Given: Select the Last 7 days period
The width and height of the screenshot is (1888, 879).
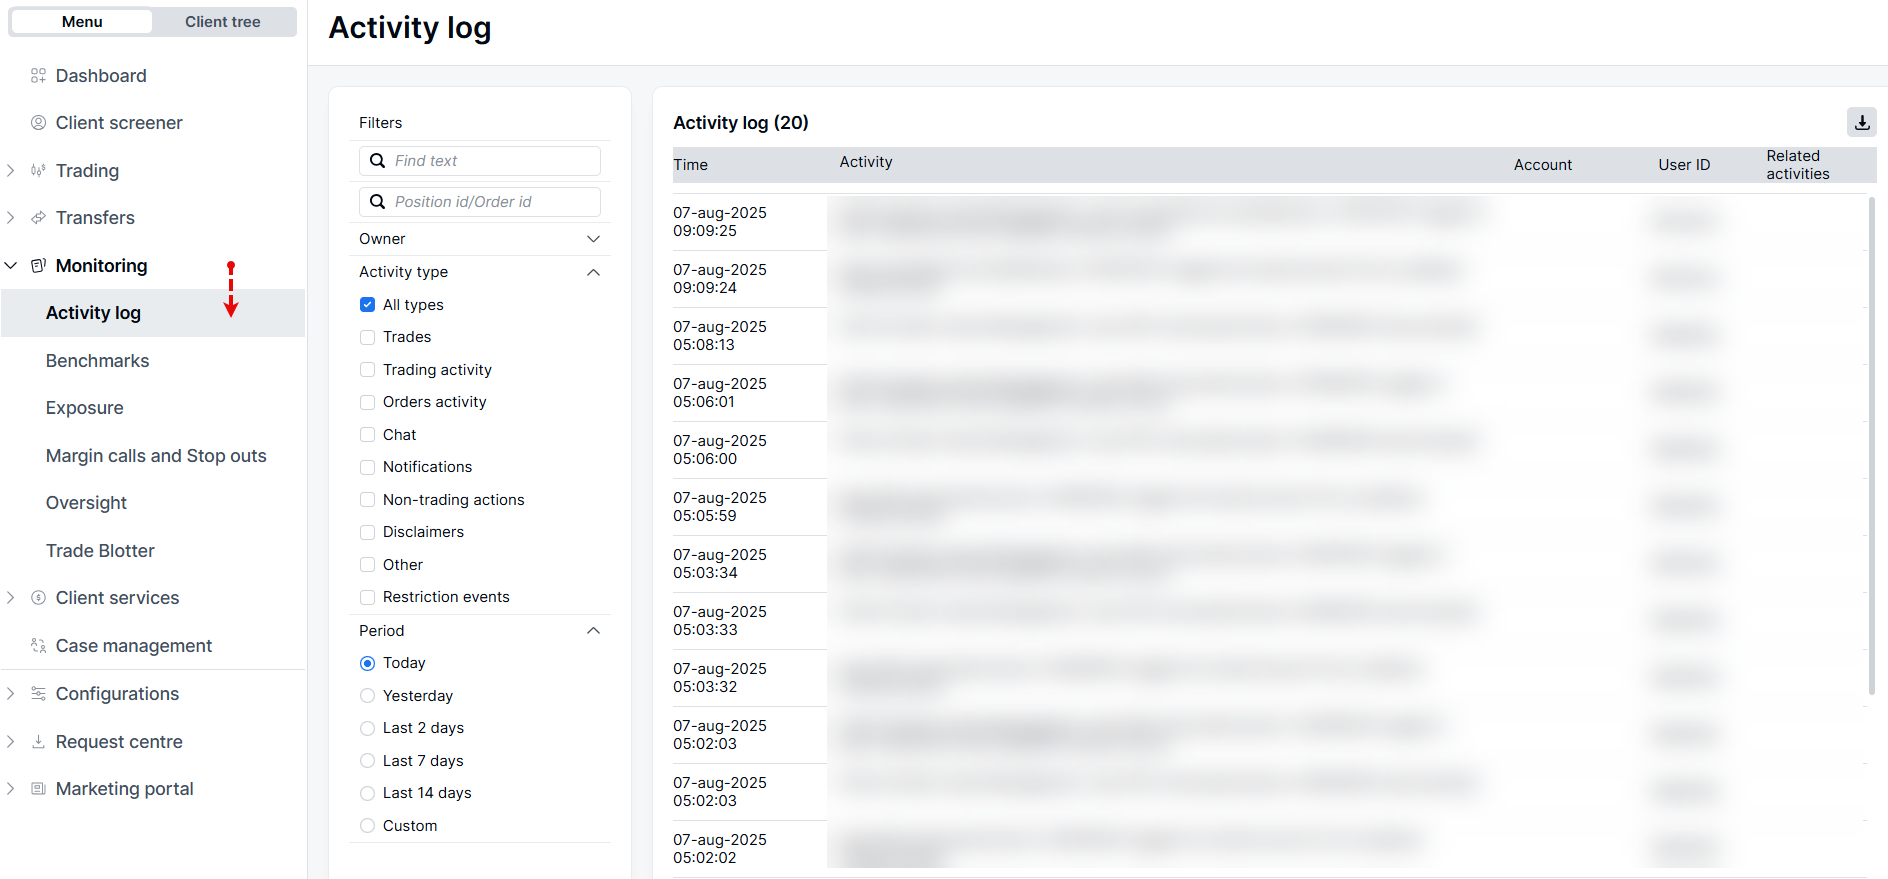Looking at the screenshot, I should pos(368,761).
